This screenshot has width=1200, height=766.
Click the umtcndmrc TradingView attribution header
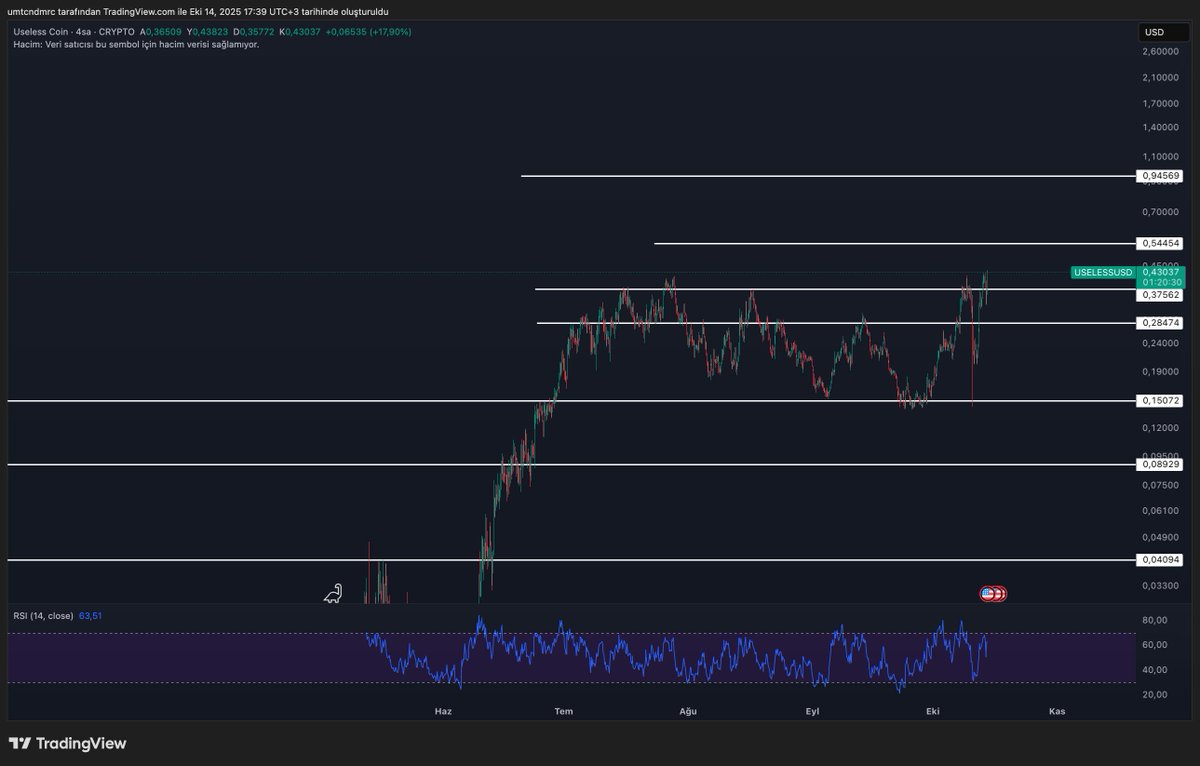200,11
